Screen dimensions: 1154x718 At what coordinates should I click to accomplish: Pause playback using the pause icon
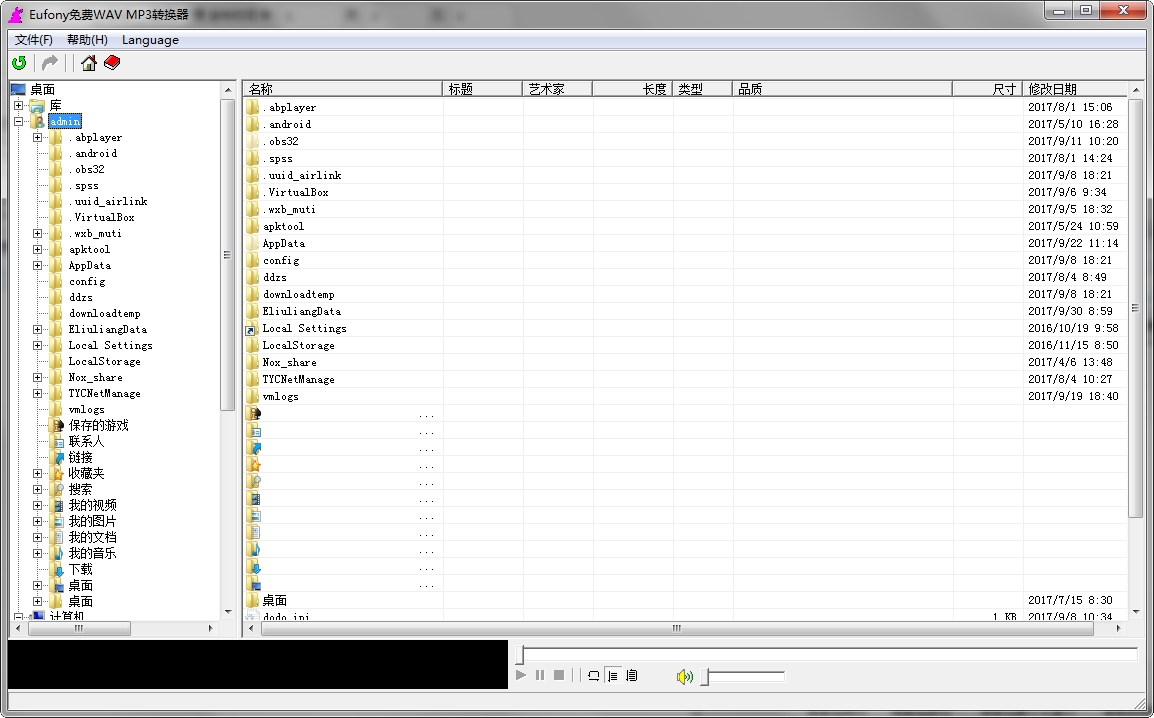540,675
